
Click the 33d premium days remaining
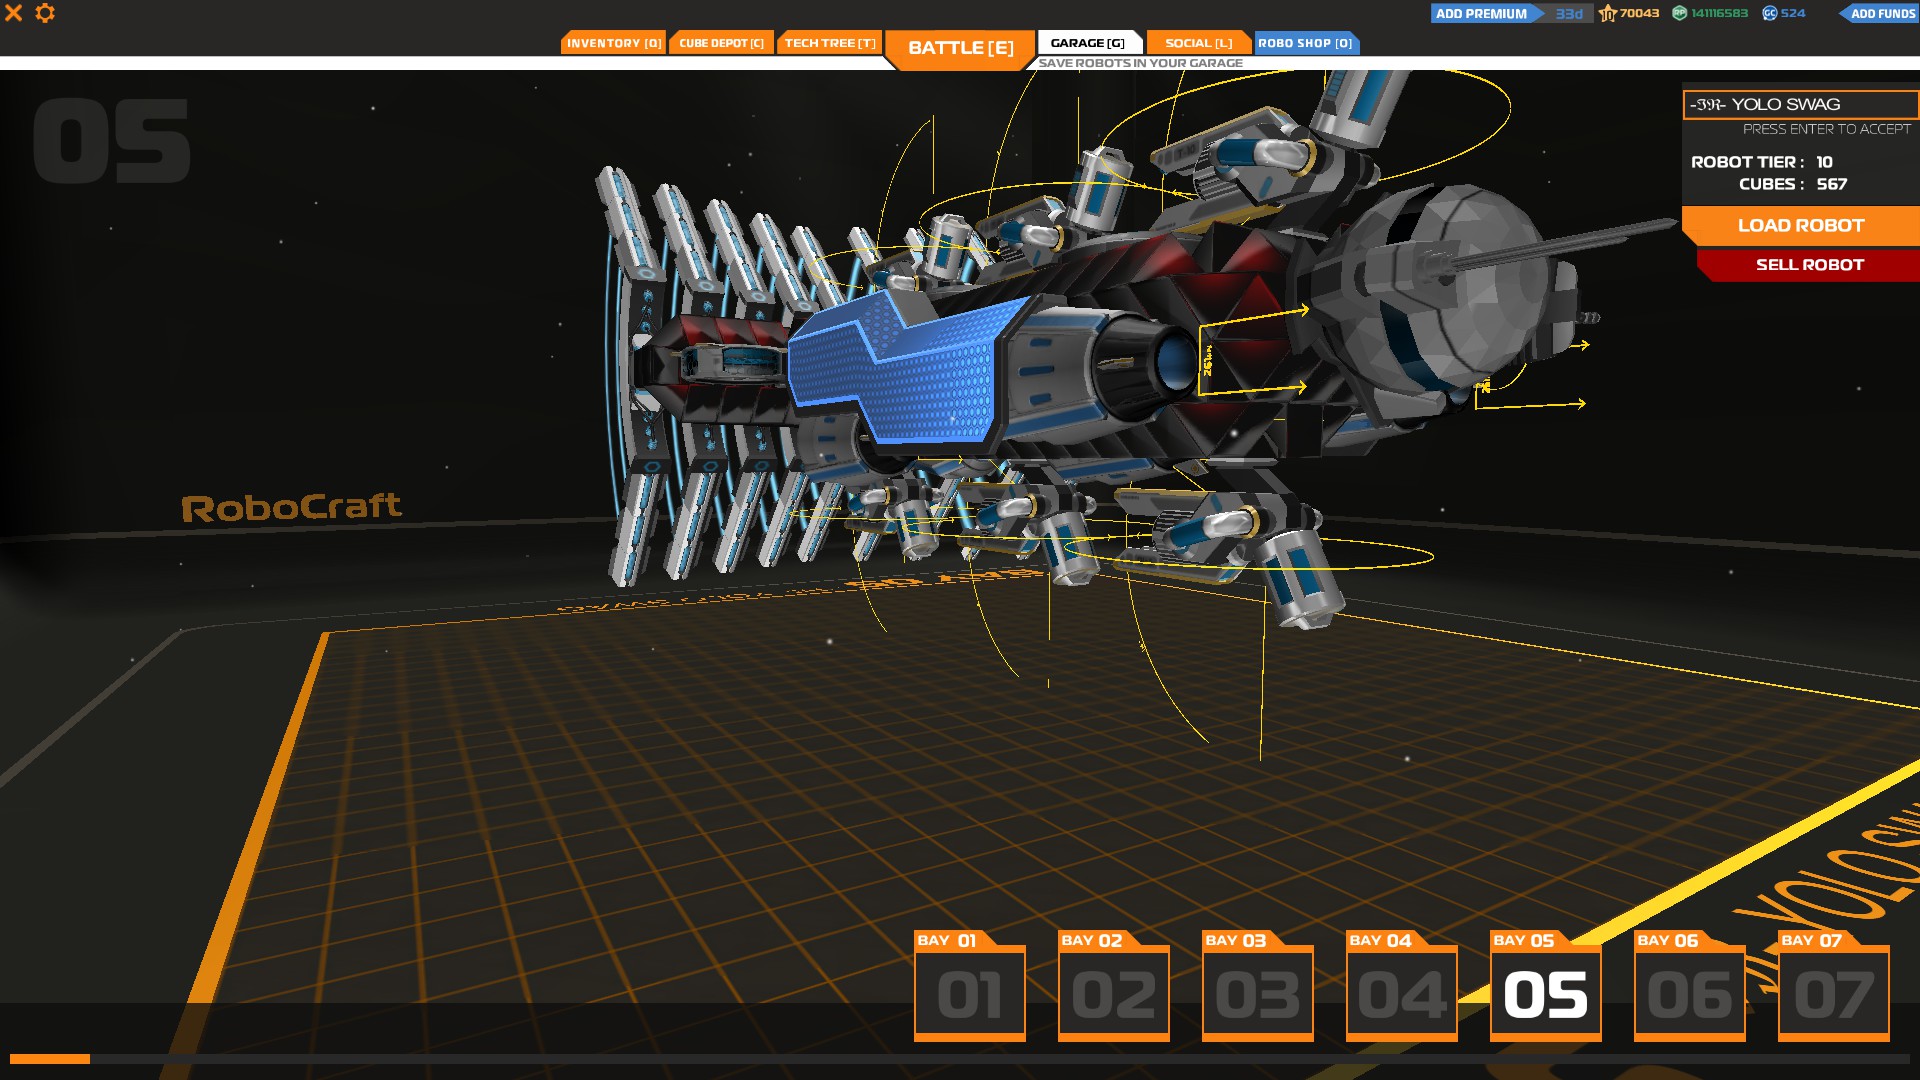[1568, 13]
